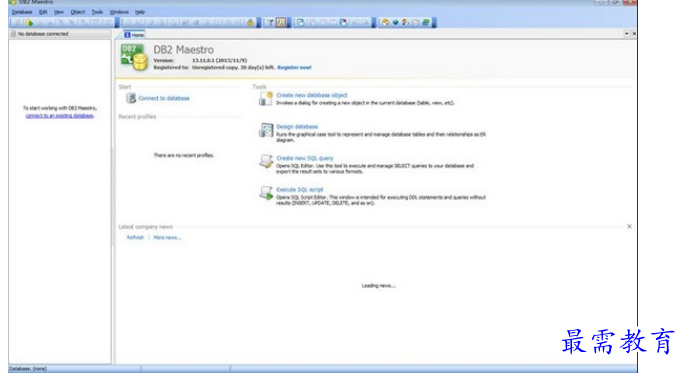Click the Create new SQL query icon

pyautogui.click(x=266, y=161)
